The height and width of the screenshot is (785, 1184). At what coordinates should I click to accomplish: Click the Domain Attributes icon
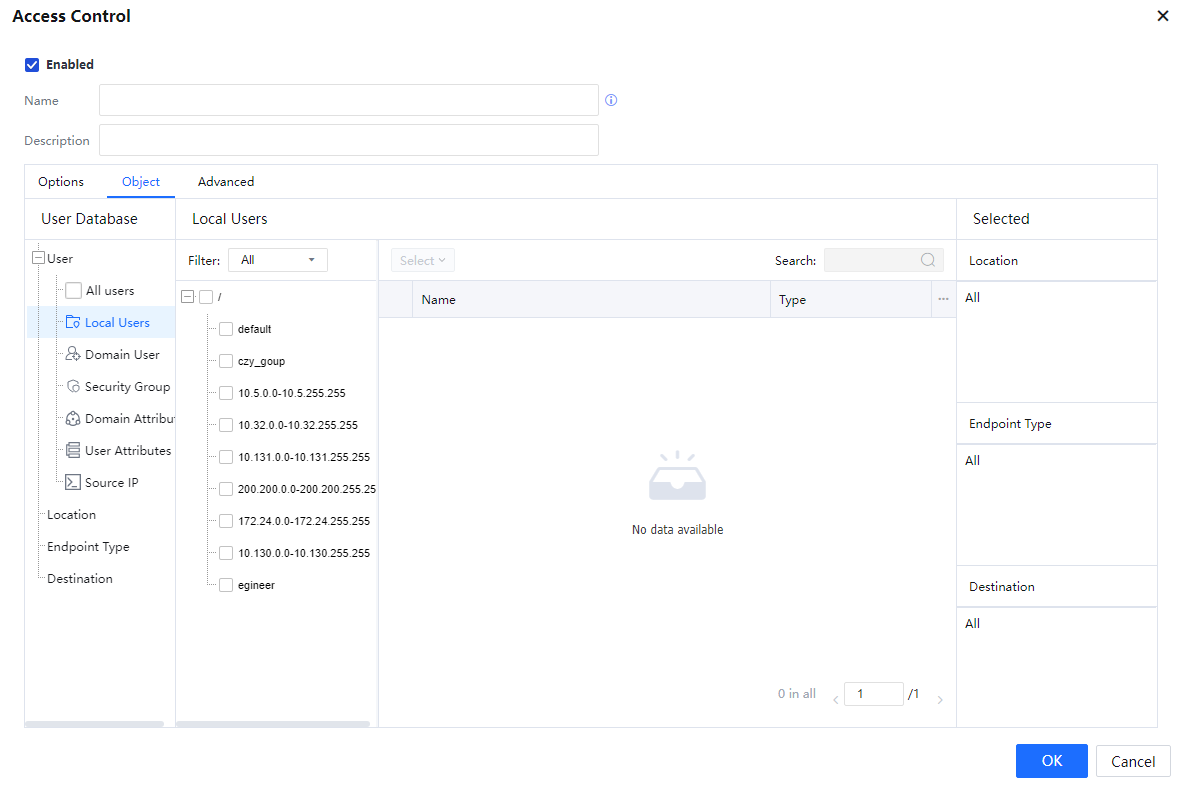click(73, 419)
